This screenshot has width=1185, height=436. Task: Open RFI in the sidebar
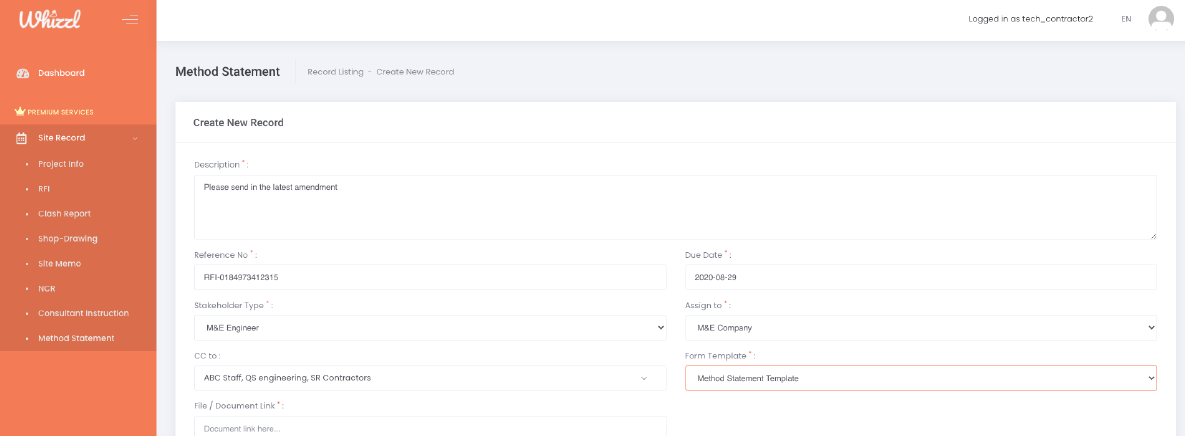coord(44,188)
